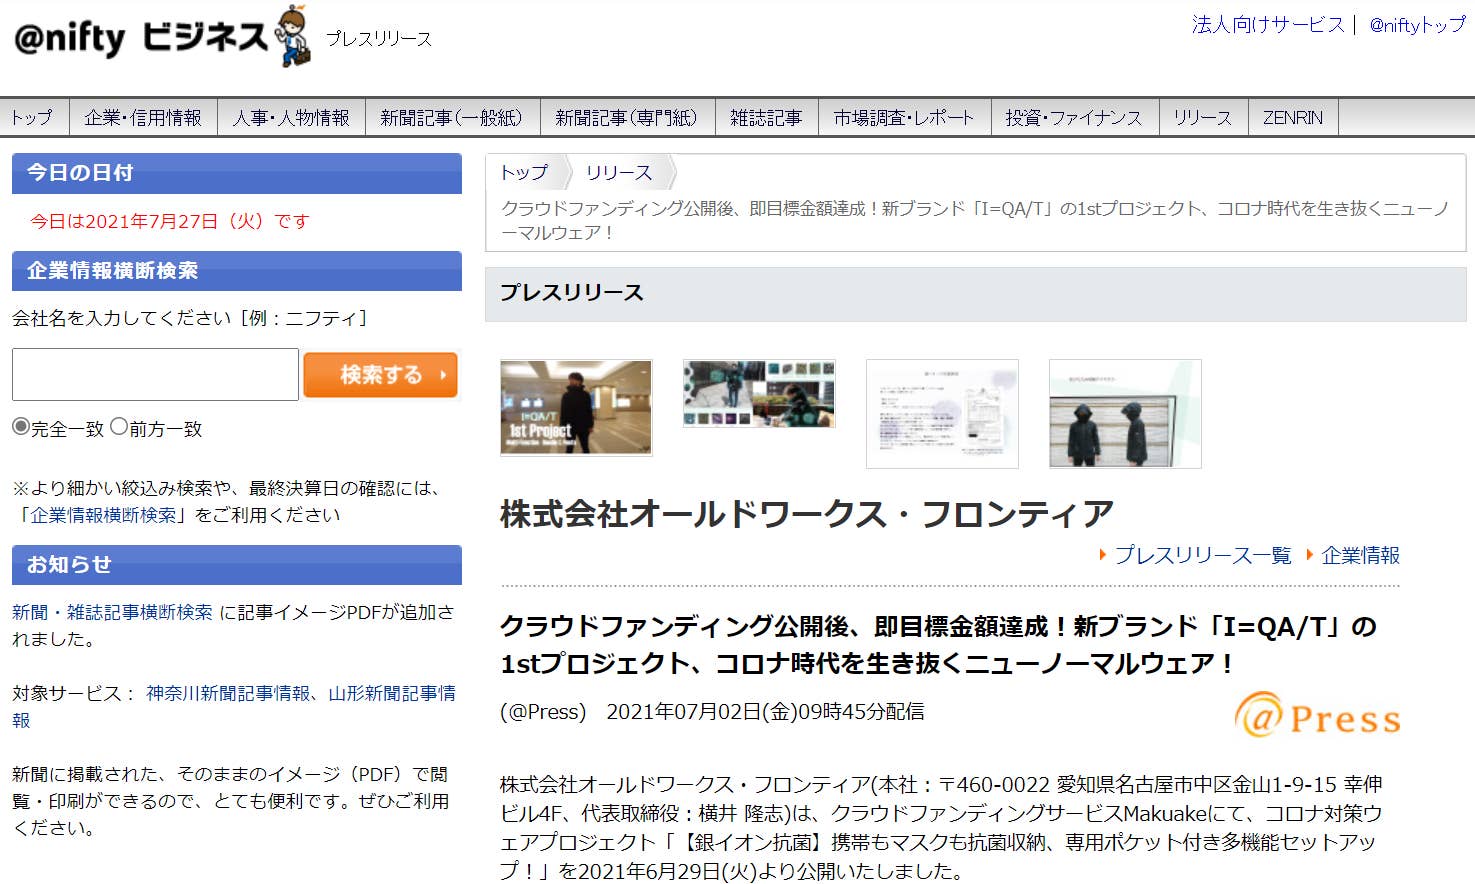Open the 新聞記事(専門紙) tab
Image resolution: width=1475 pixels, height=884 pixels.
[x=627, y=118]
